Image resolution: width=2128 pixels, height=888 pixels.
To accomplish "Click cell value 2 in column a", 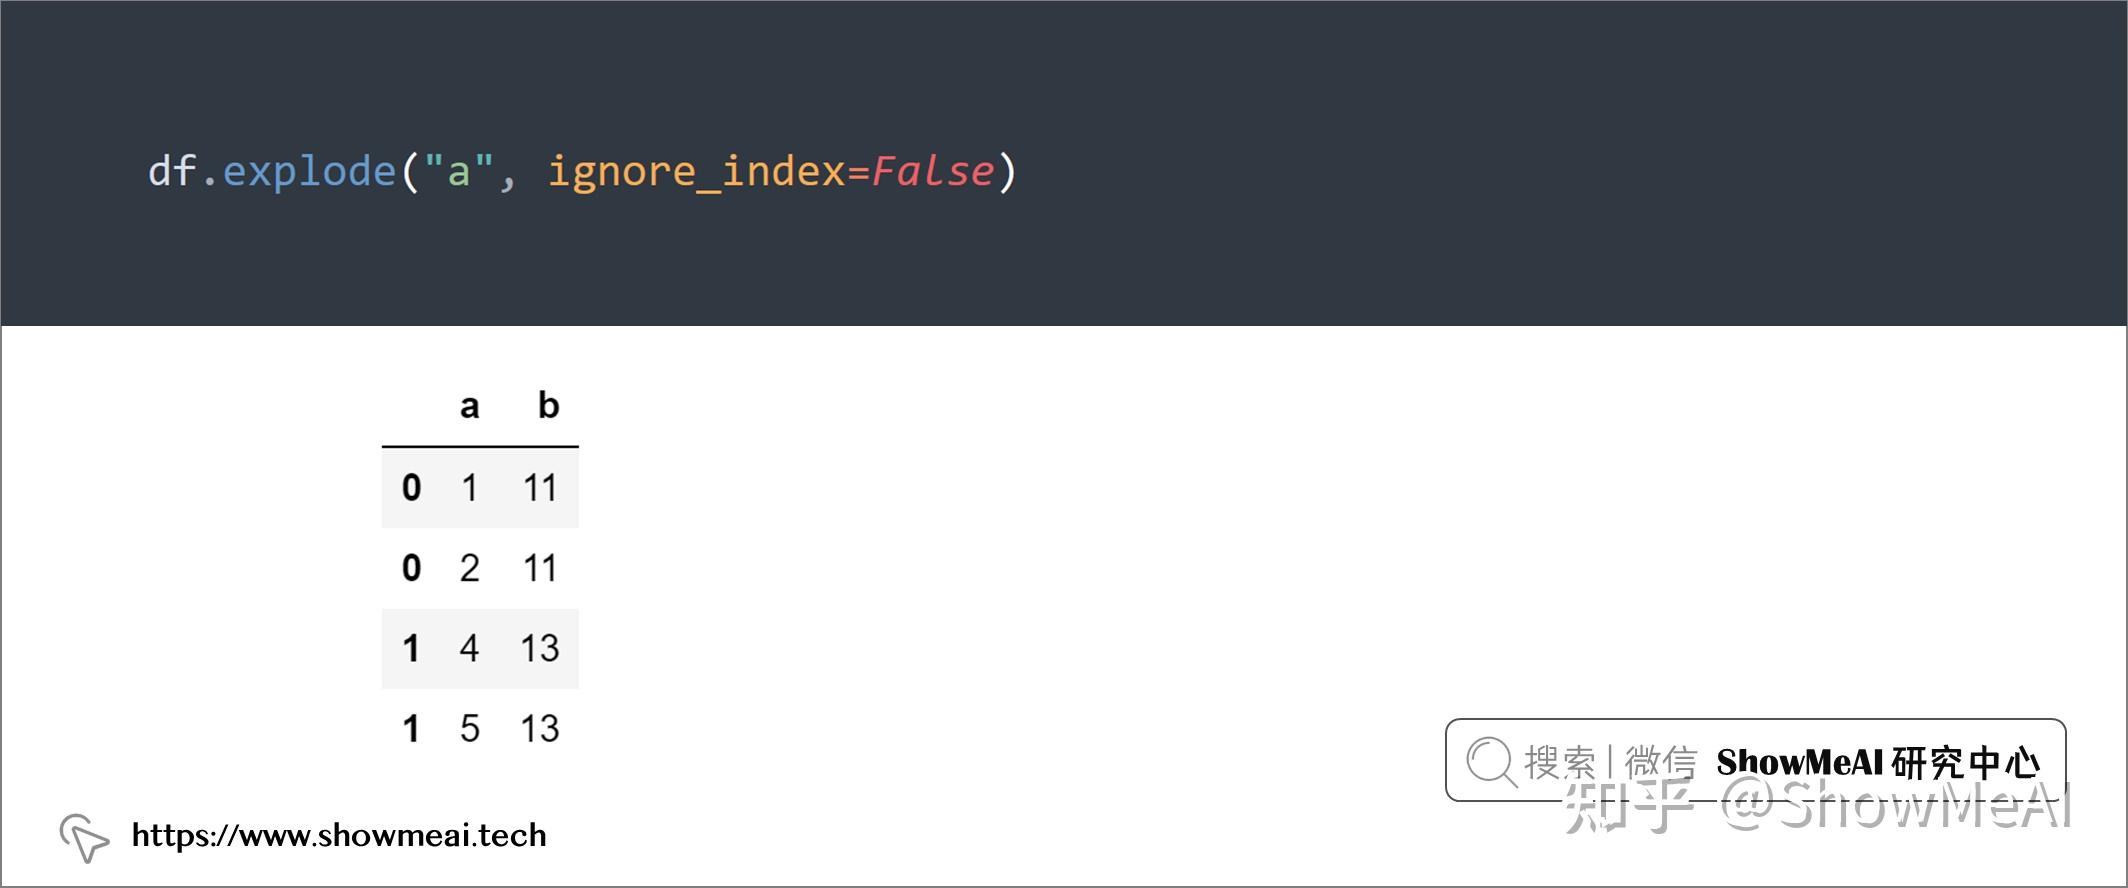I will (469, 568).
